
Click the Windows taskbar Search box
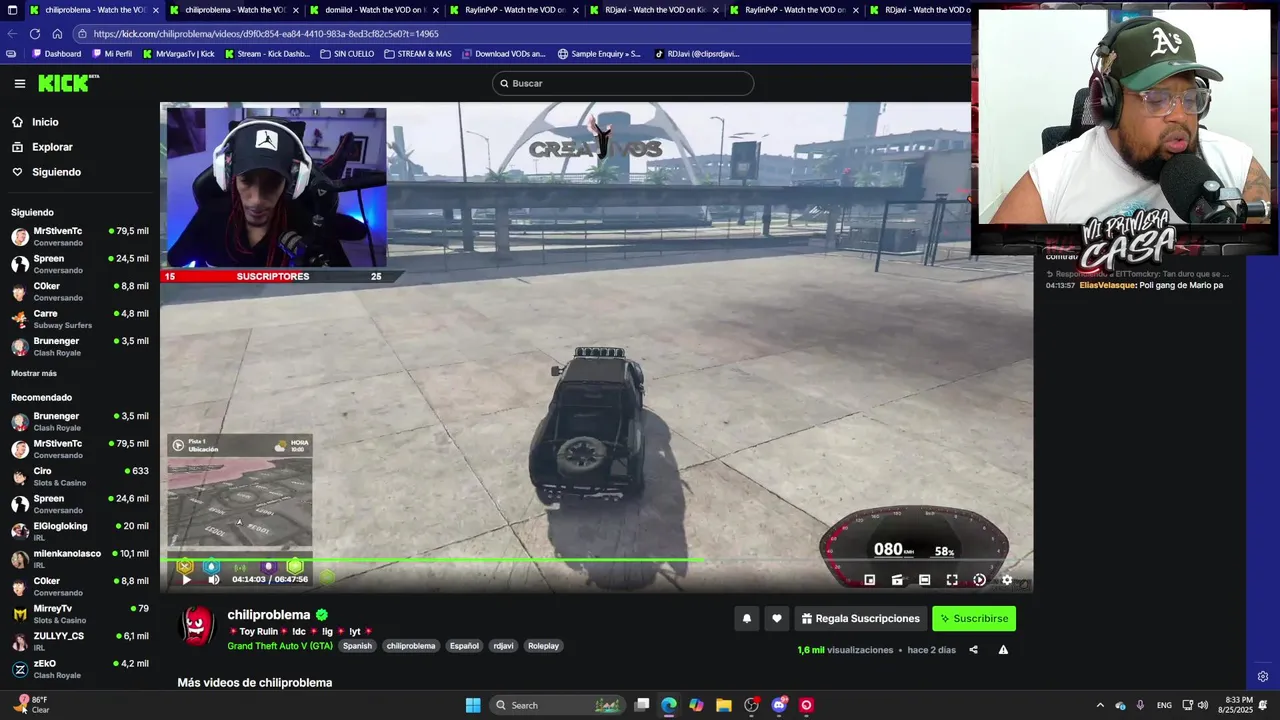point(558,705)
